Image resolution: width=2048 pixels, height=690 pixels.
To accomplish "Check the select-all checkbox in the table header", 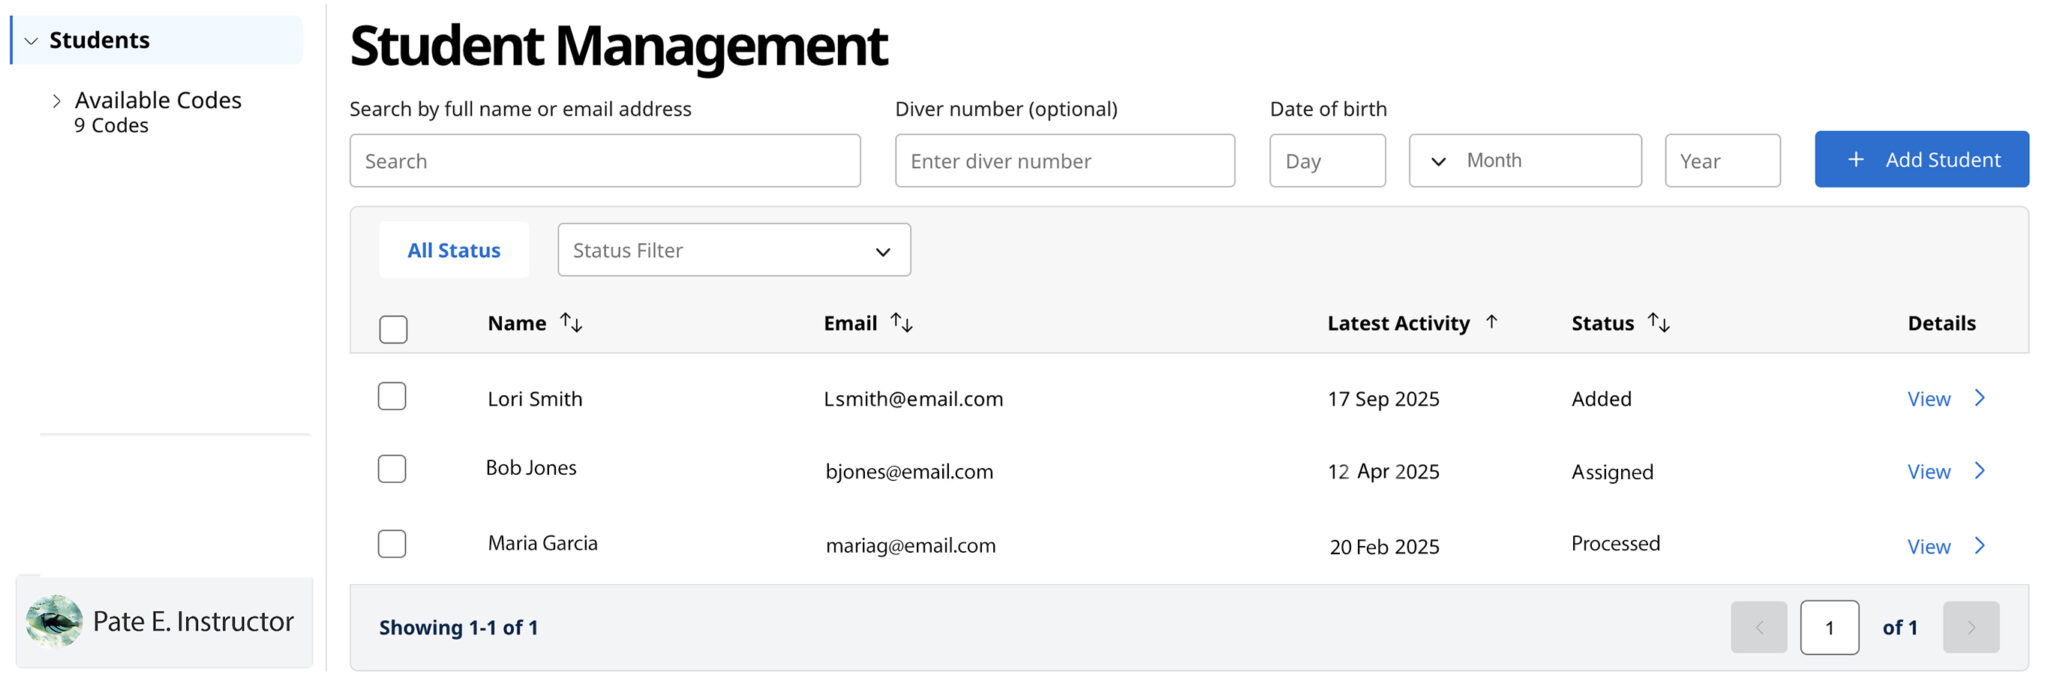I will click(x=393, y=329).
